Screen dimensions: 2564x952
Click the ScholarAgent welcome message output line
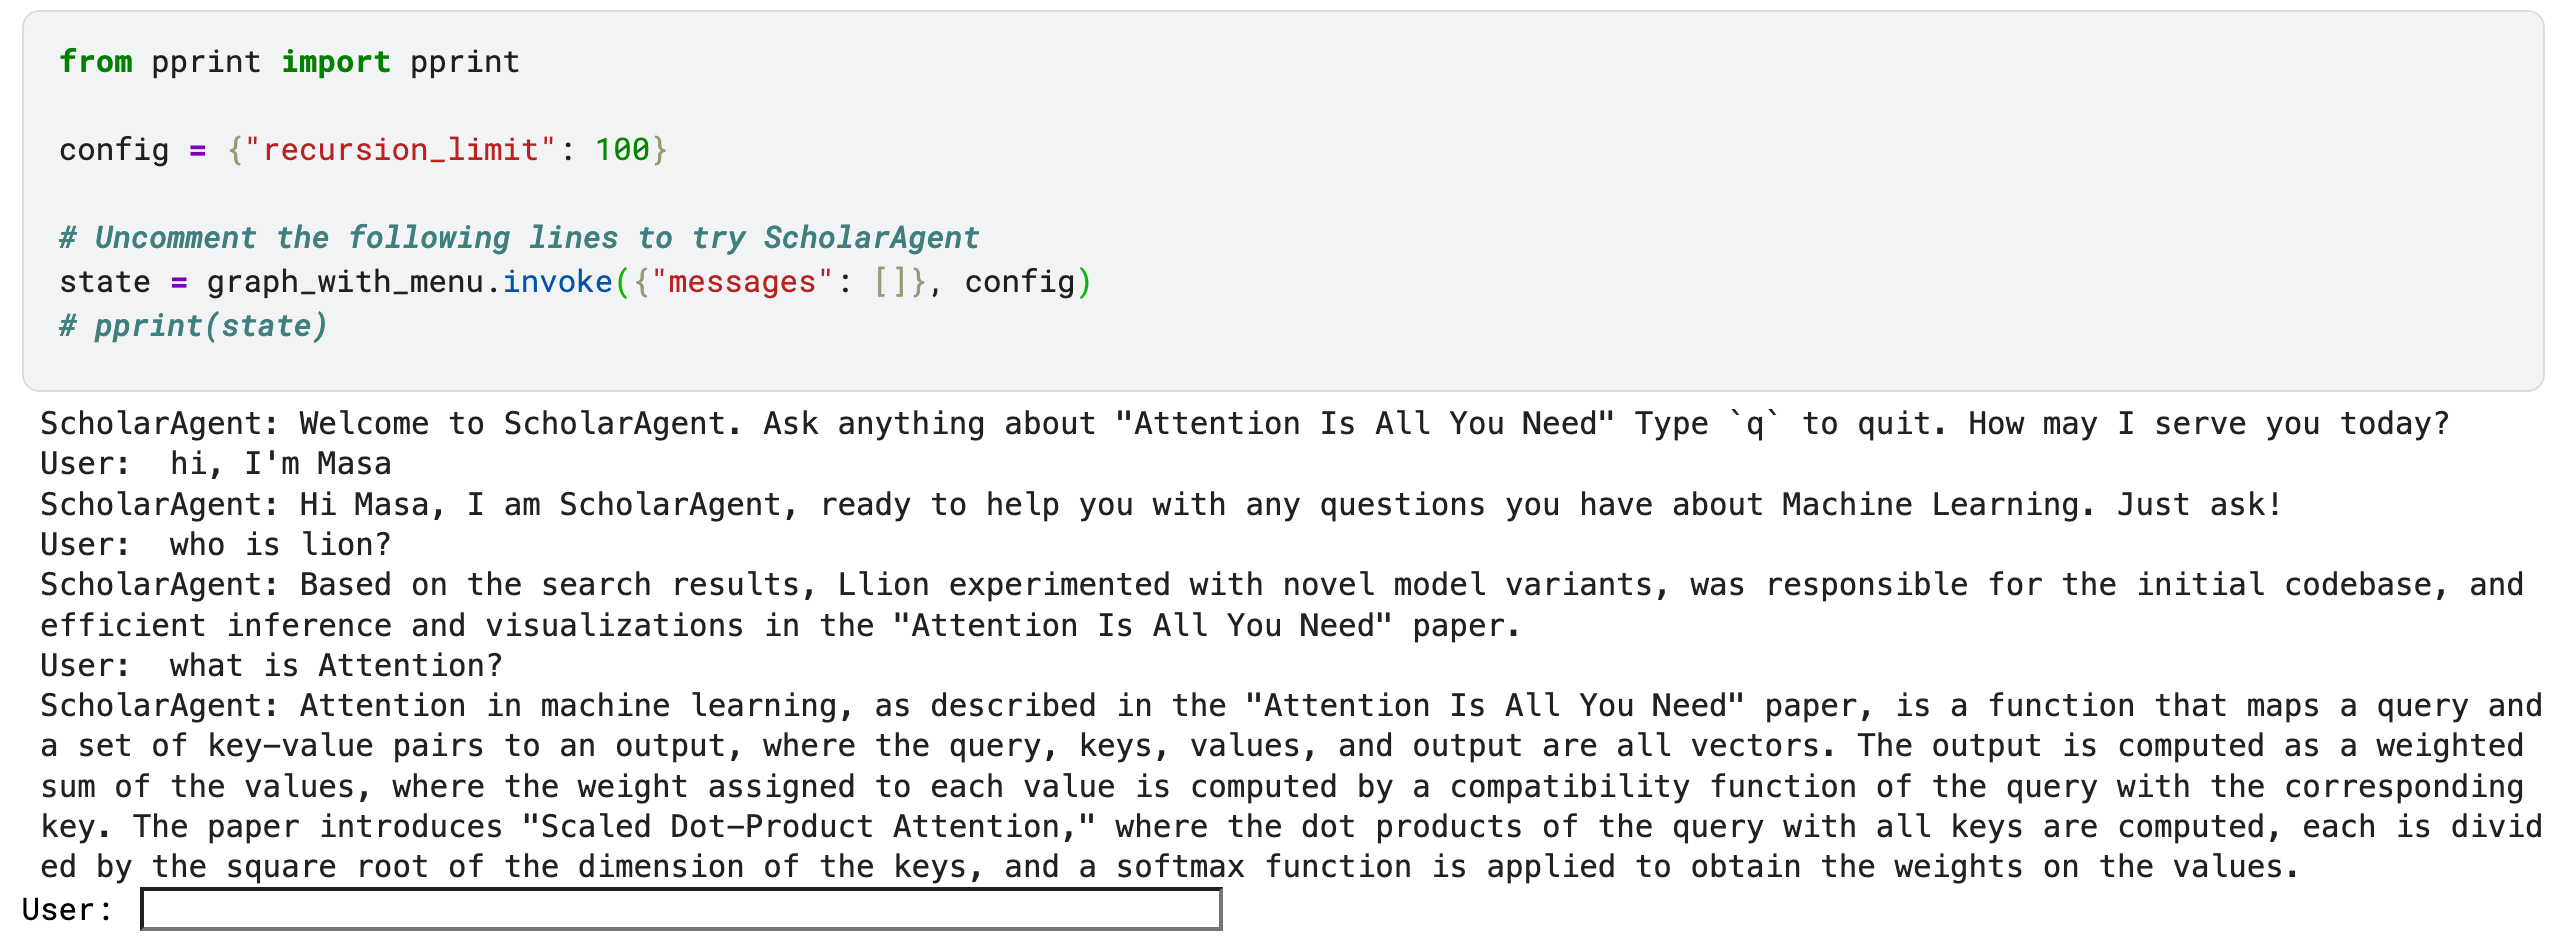(x=1244, y=424)
